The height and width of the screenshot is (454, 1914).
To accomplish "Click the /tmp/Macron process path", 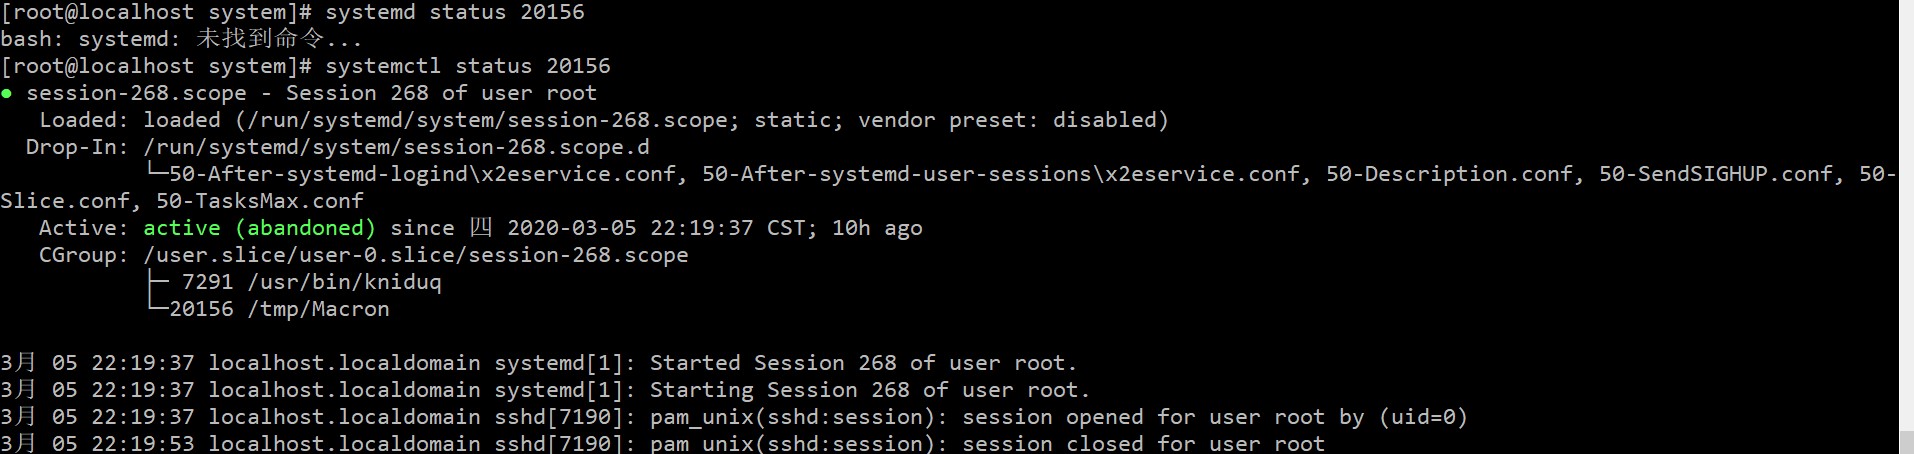I will [x=318, y=309].
